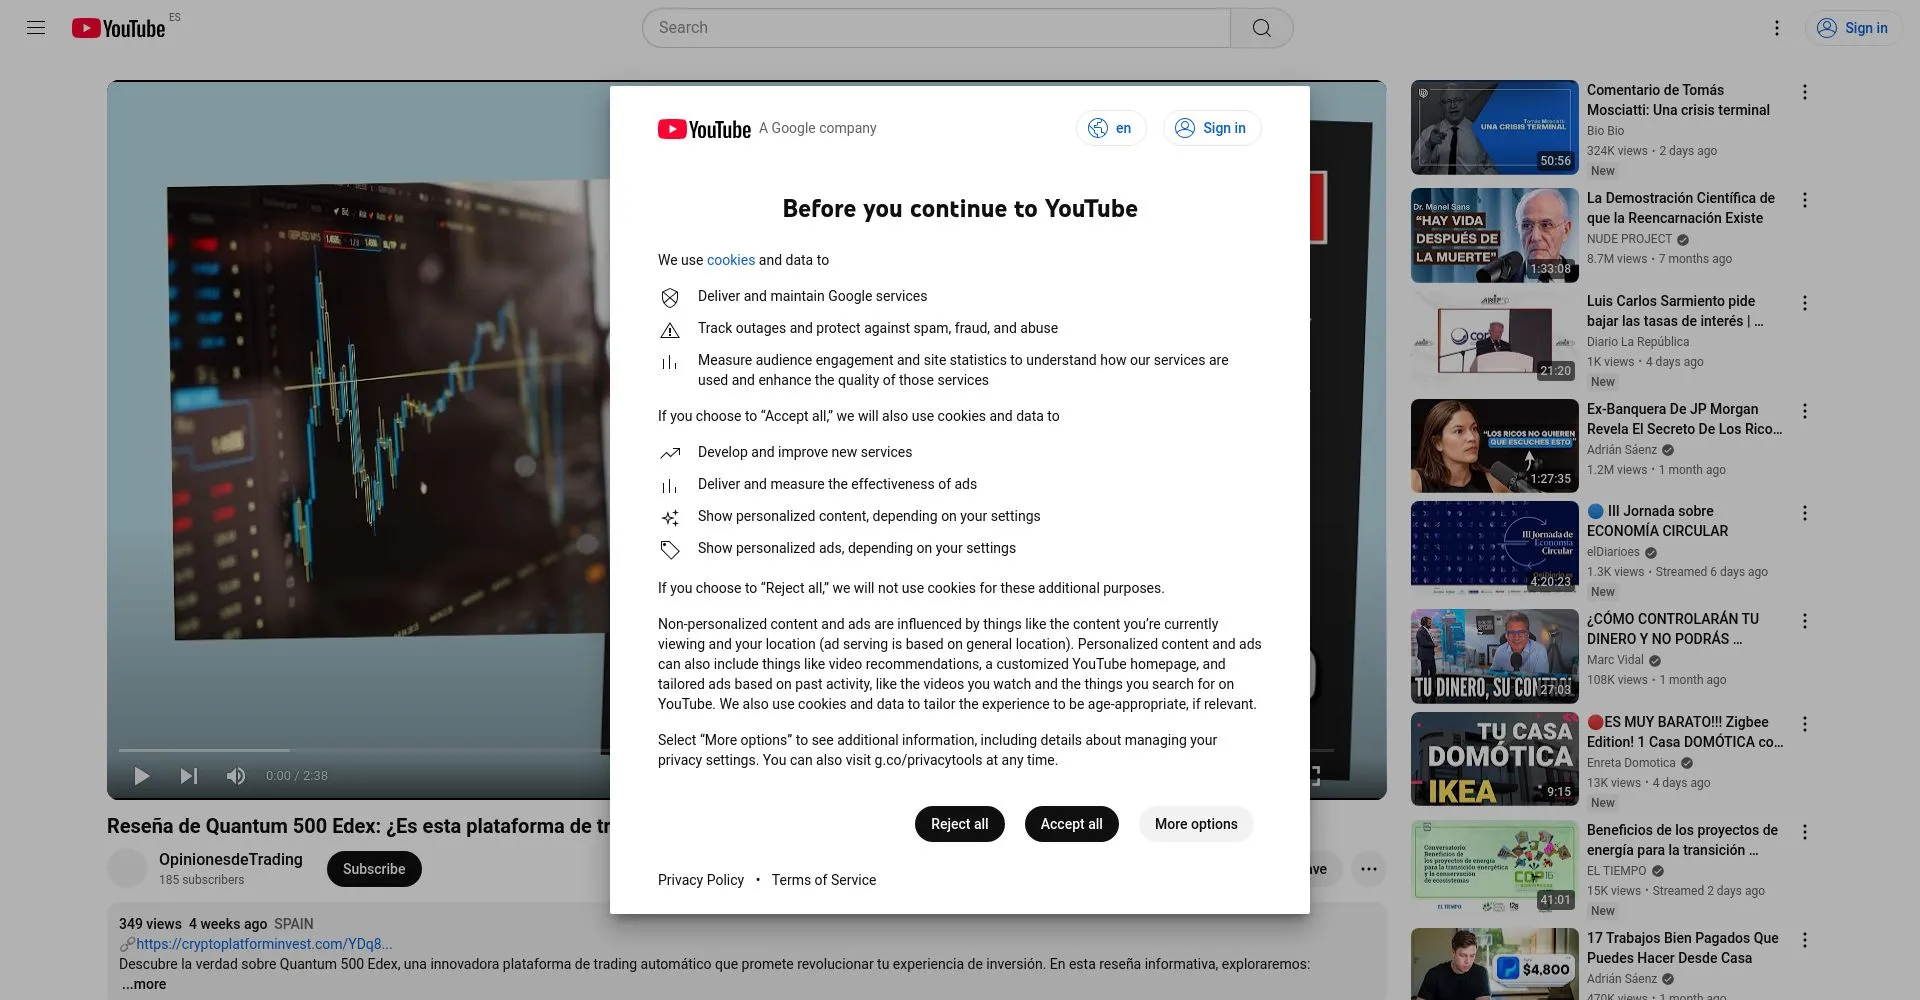Open menu for Zigbee Casa Domótica video
Screen dimensions: 1920x1000
pos(1805,724)
